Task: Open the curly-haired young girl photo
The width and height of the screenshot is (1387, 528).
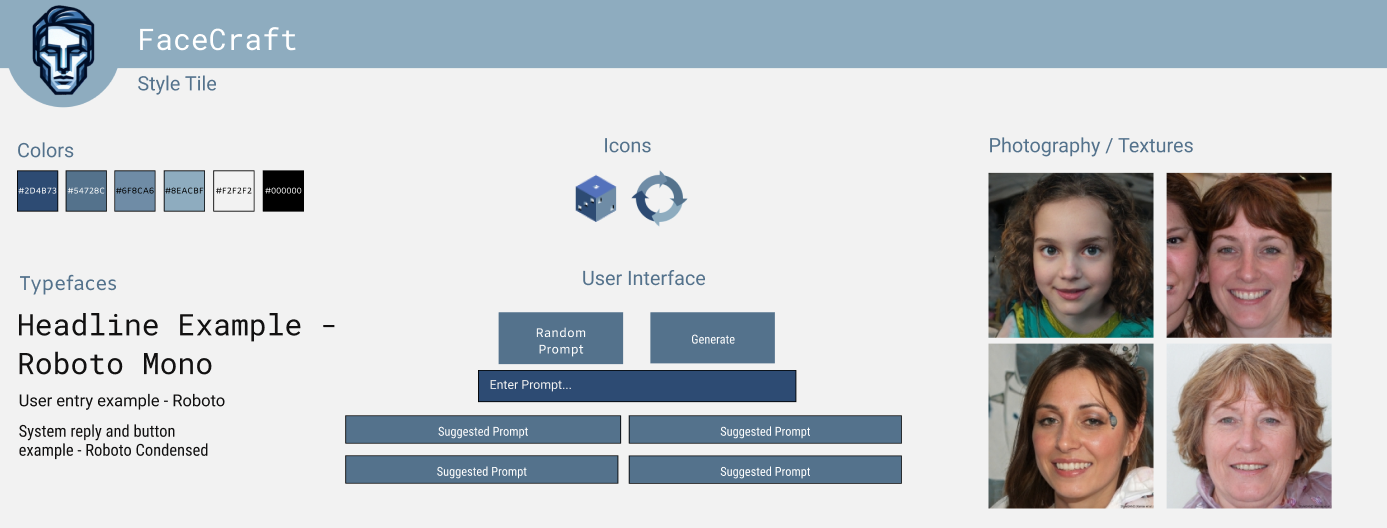Action: pyautogui.click(x=1070, y=255)
